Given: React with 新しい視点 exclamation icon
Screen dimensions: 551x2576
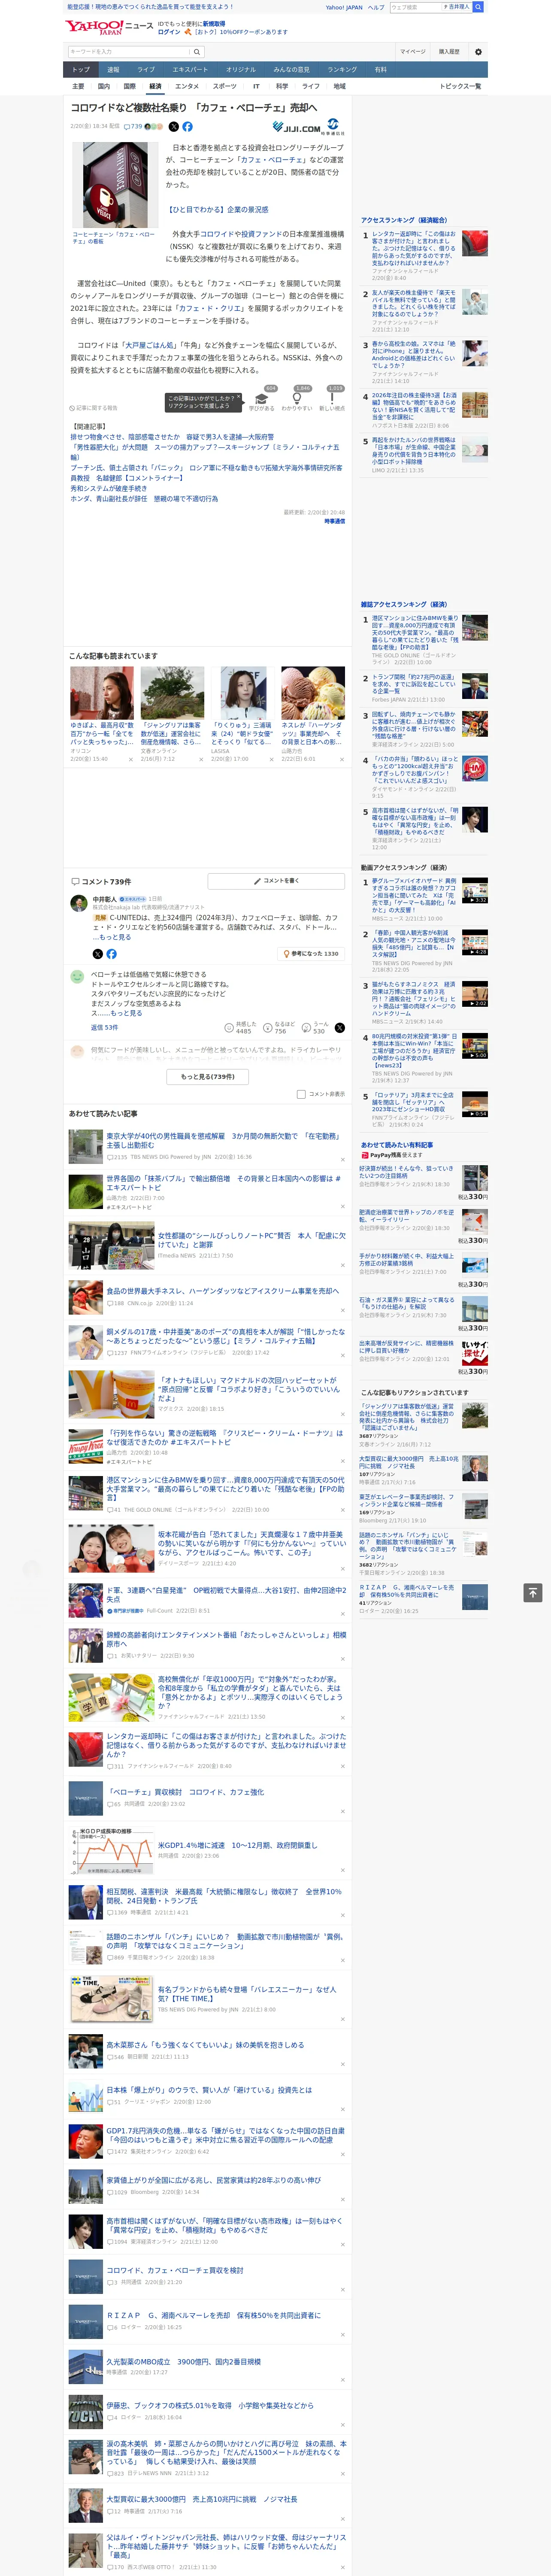Looking at the screenshot, I should click(x=332, y=399).
